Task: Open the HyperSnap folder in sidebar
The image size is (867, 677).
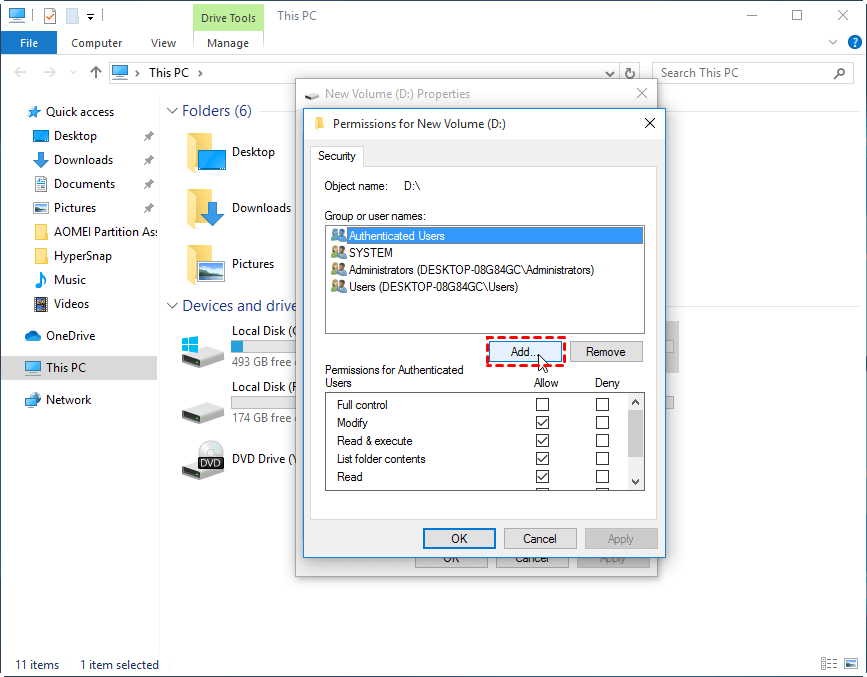Action: pos(82,256)
